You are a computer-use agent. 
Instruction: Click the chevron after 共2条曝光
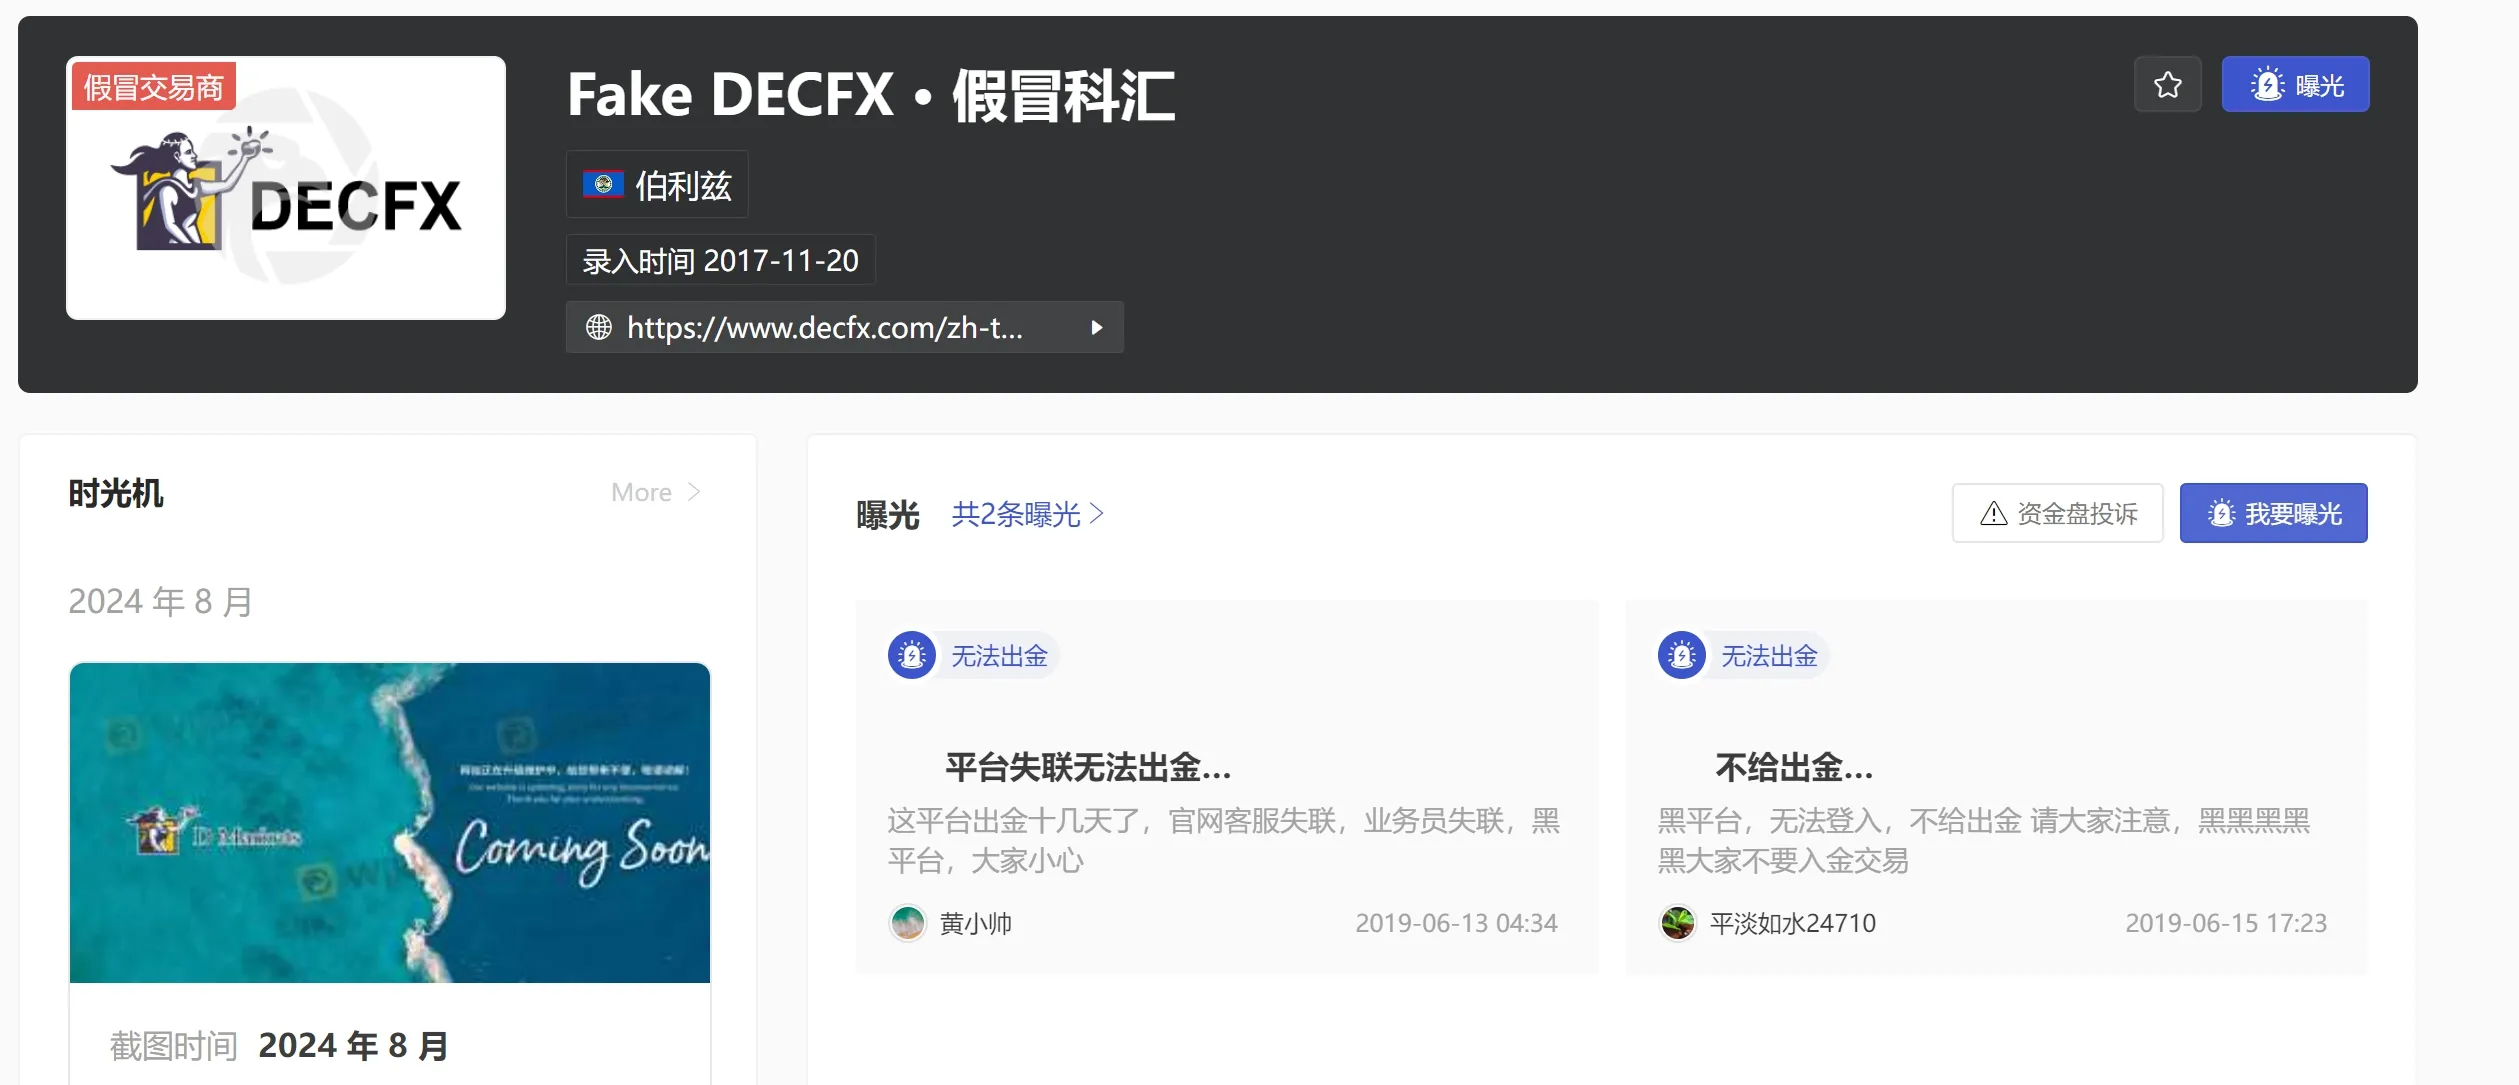pyautogui.click(x=1097, y=514)
